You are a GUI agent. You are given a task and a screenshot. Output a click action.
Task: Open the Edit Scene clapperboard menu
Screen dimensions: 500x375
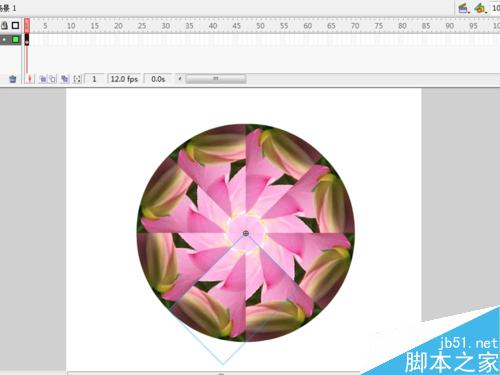click(x=463, y=8)
